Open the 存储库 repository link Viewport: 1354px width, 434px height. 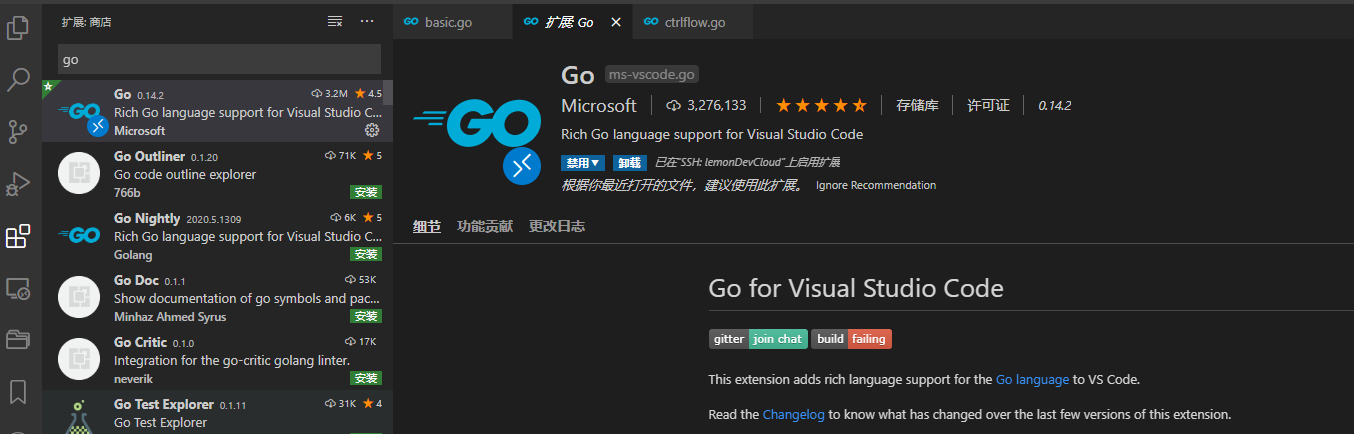917,105
